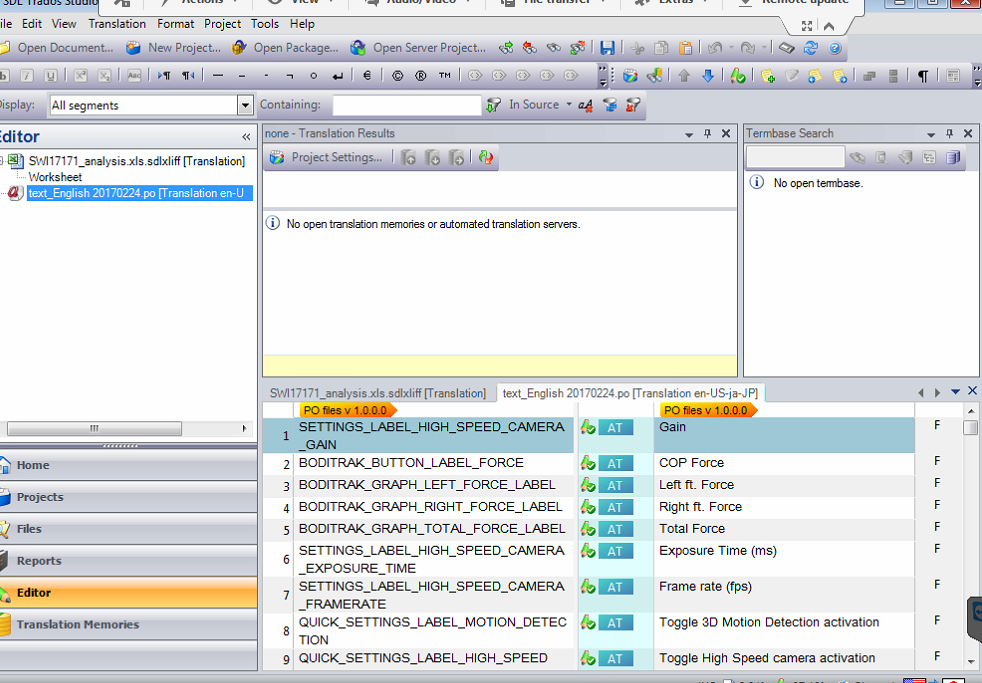Viewport: 982px width, 683px height.
Task: Insert the registered trademark symbol
Action: coord(421,76)
